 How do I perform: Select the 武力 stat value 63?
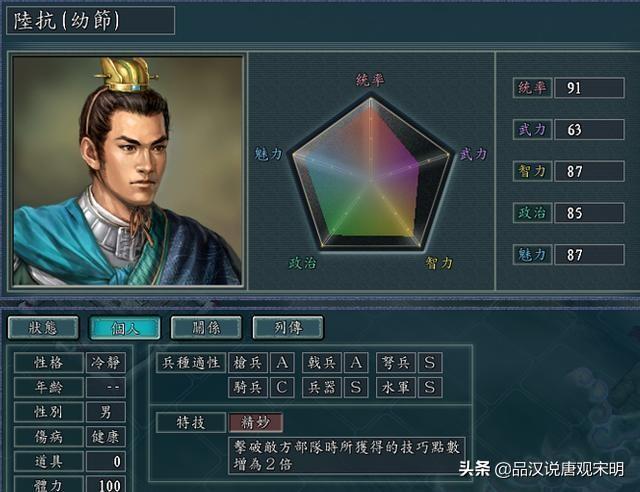[589, 129]
